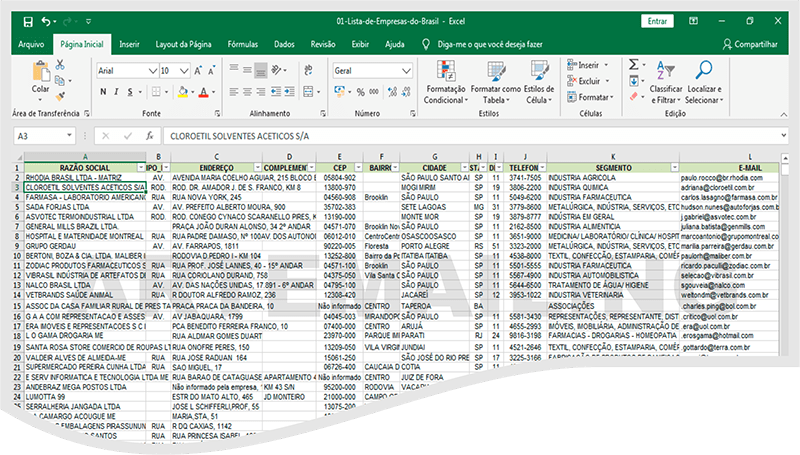Open the Geral number format dropdown
This screenshot has height=455, width=800.
(x=406, y=70)
